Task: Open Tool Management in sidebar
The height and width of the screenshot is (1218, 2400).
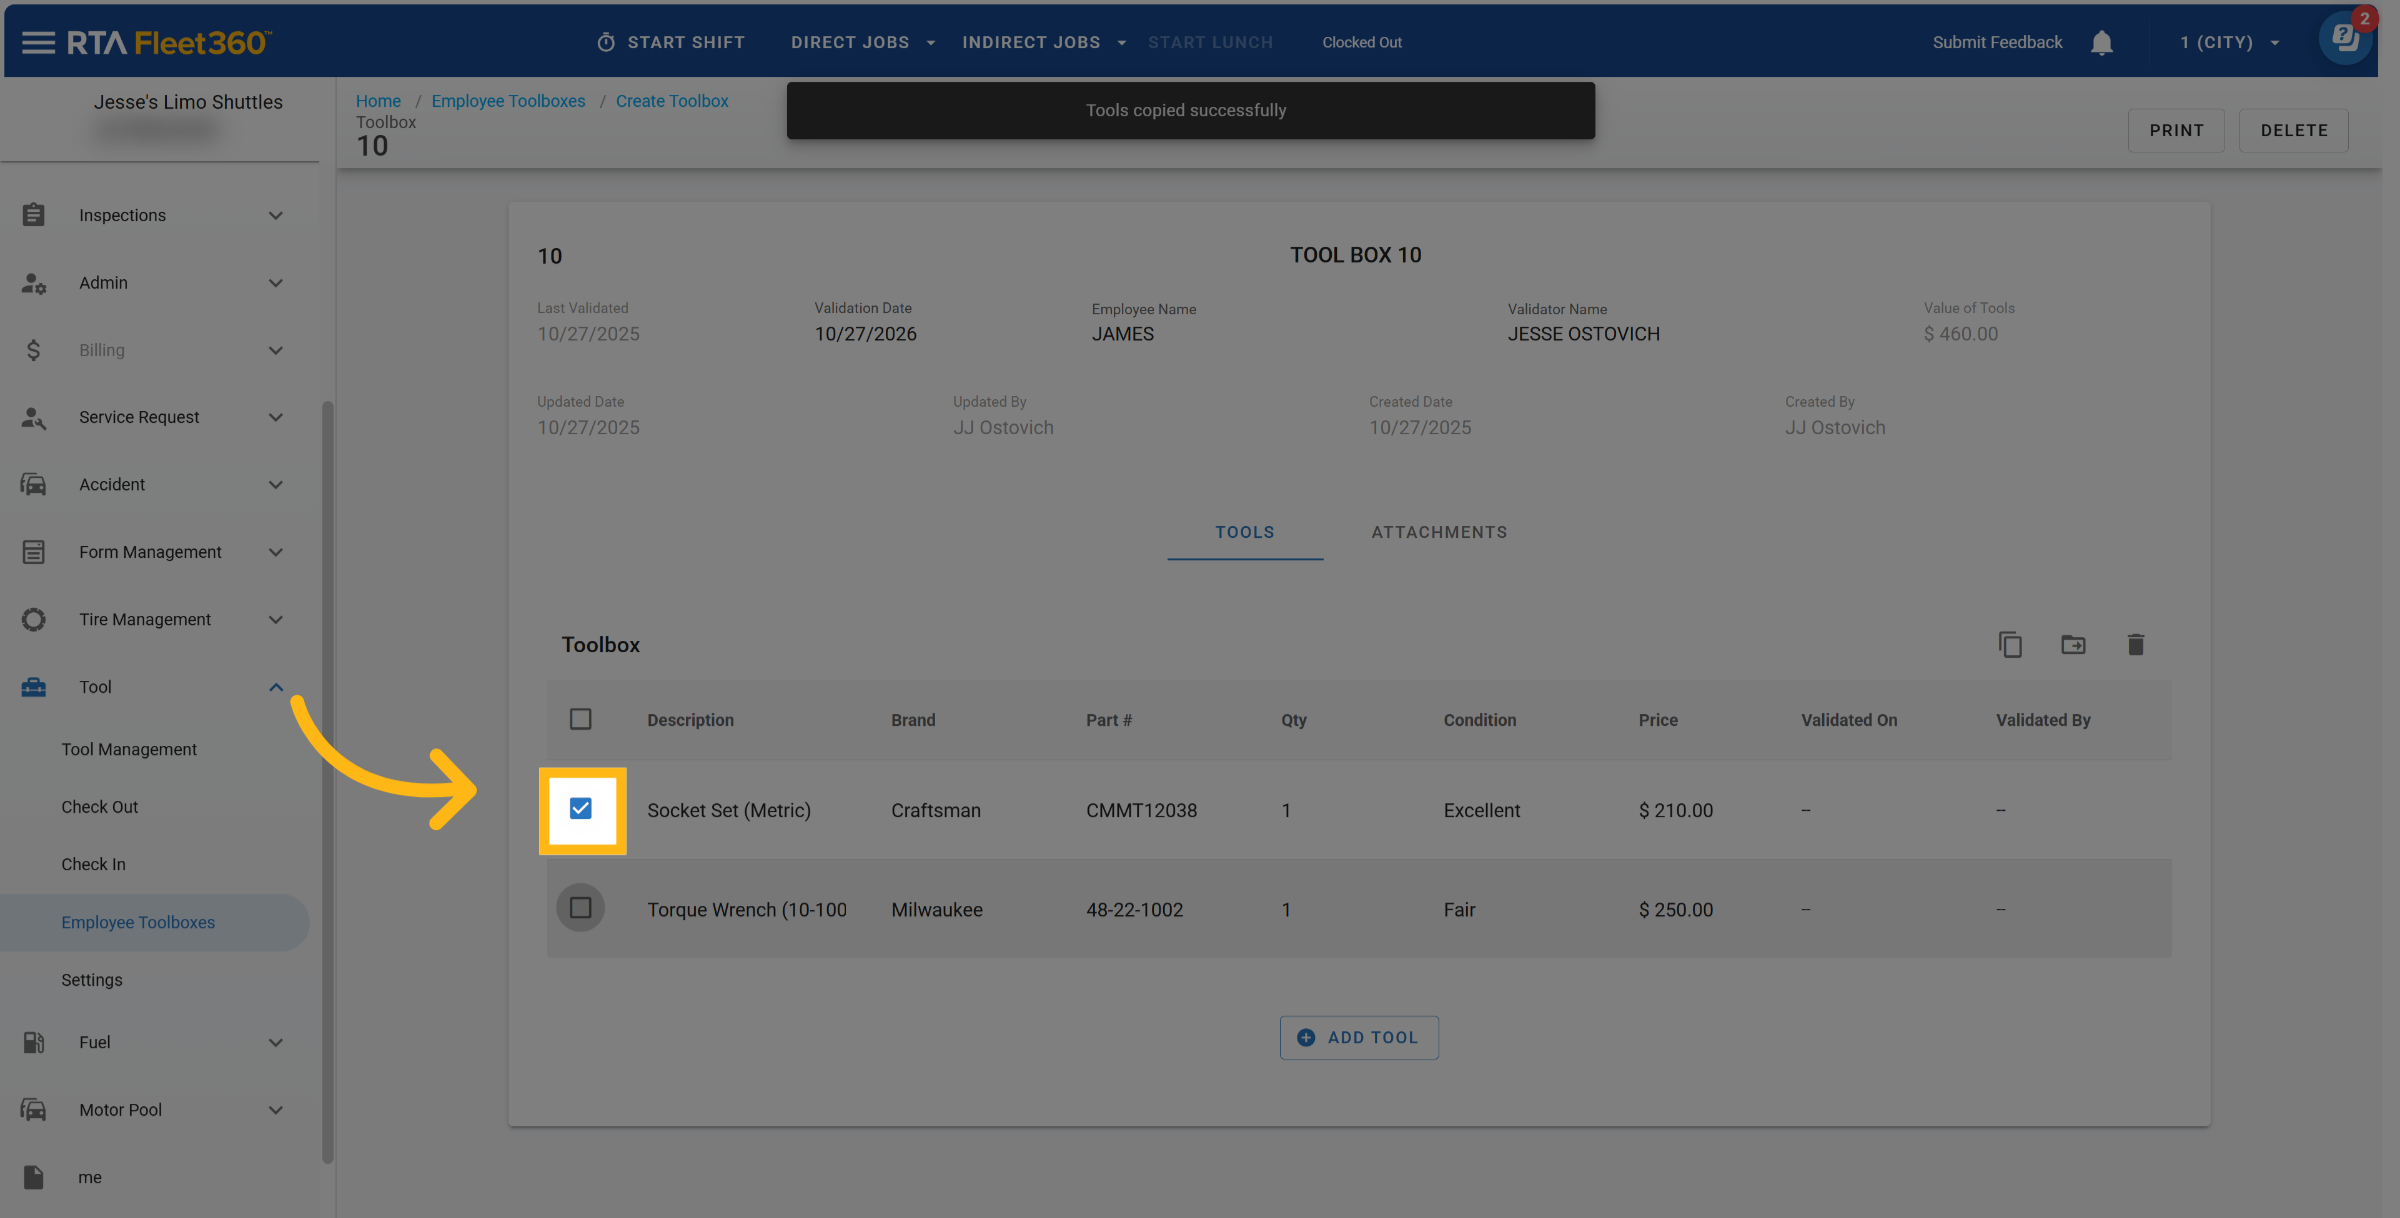Action: [x=129, y=749]
